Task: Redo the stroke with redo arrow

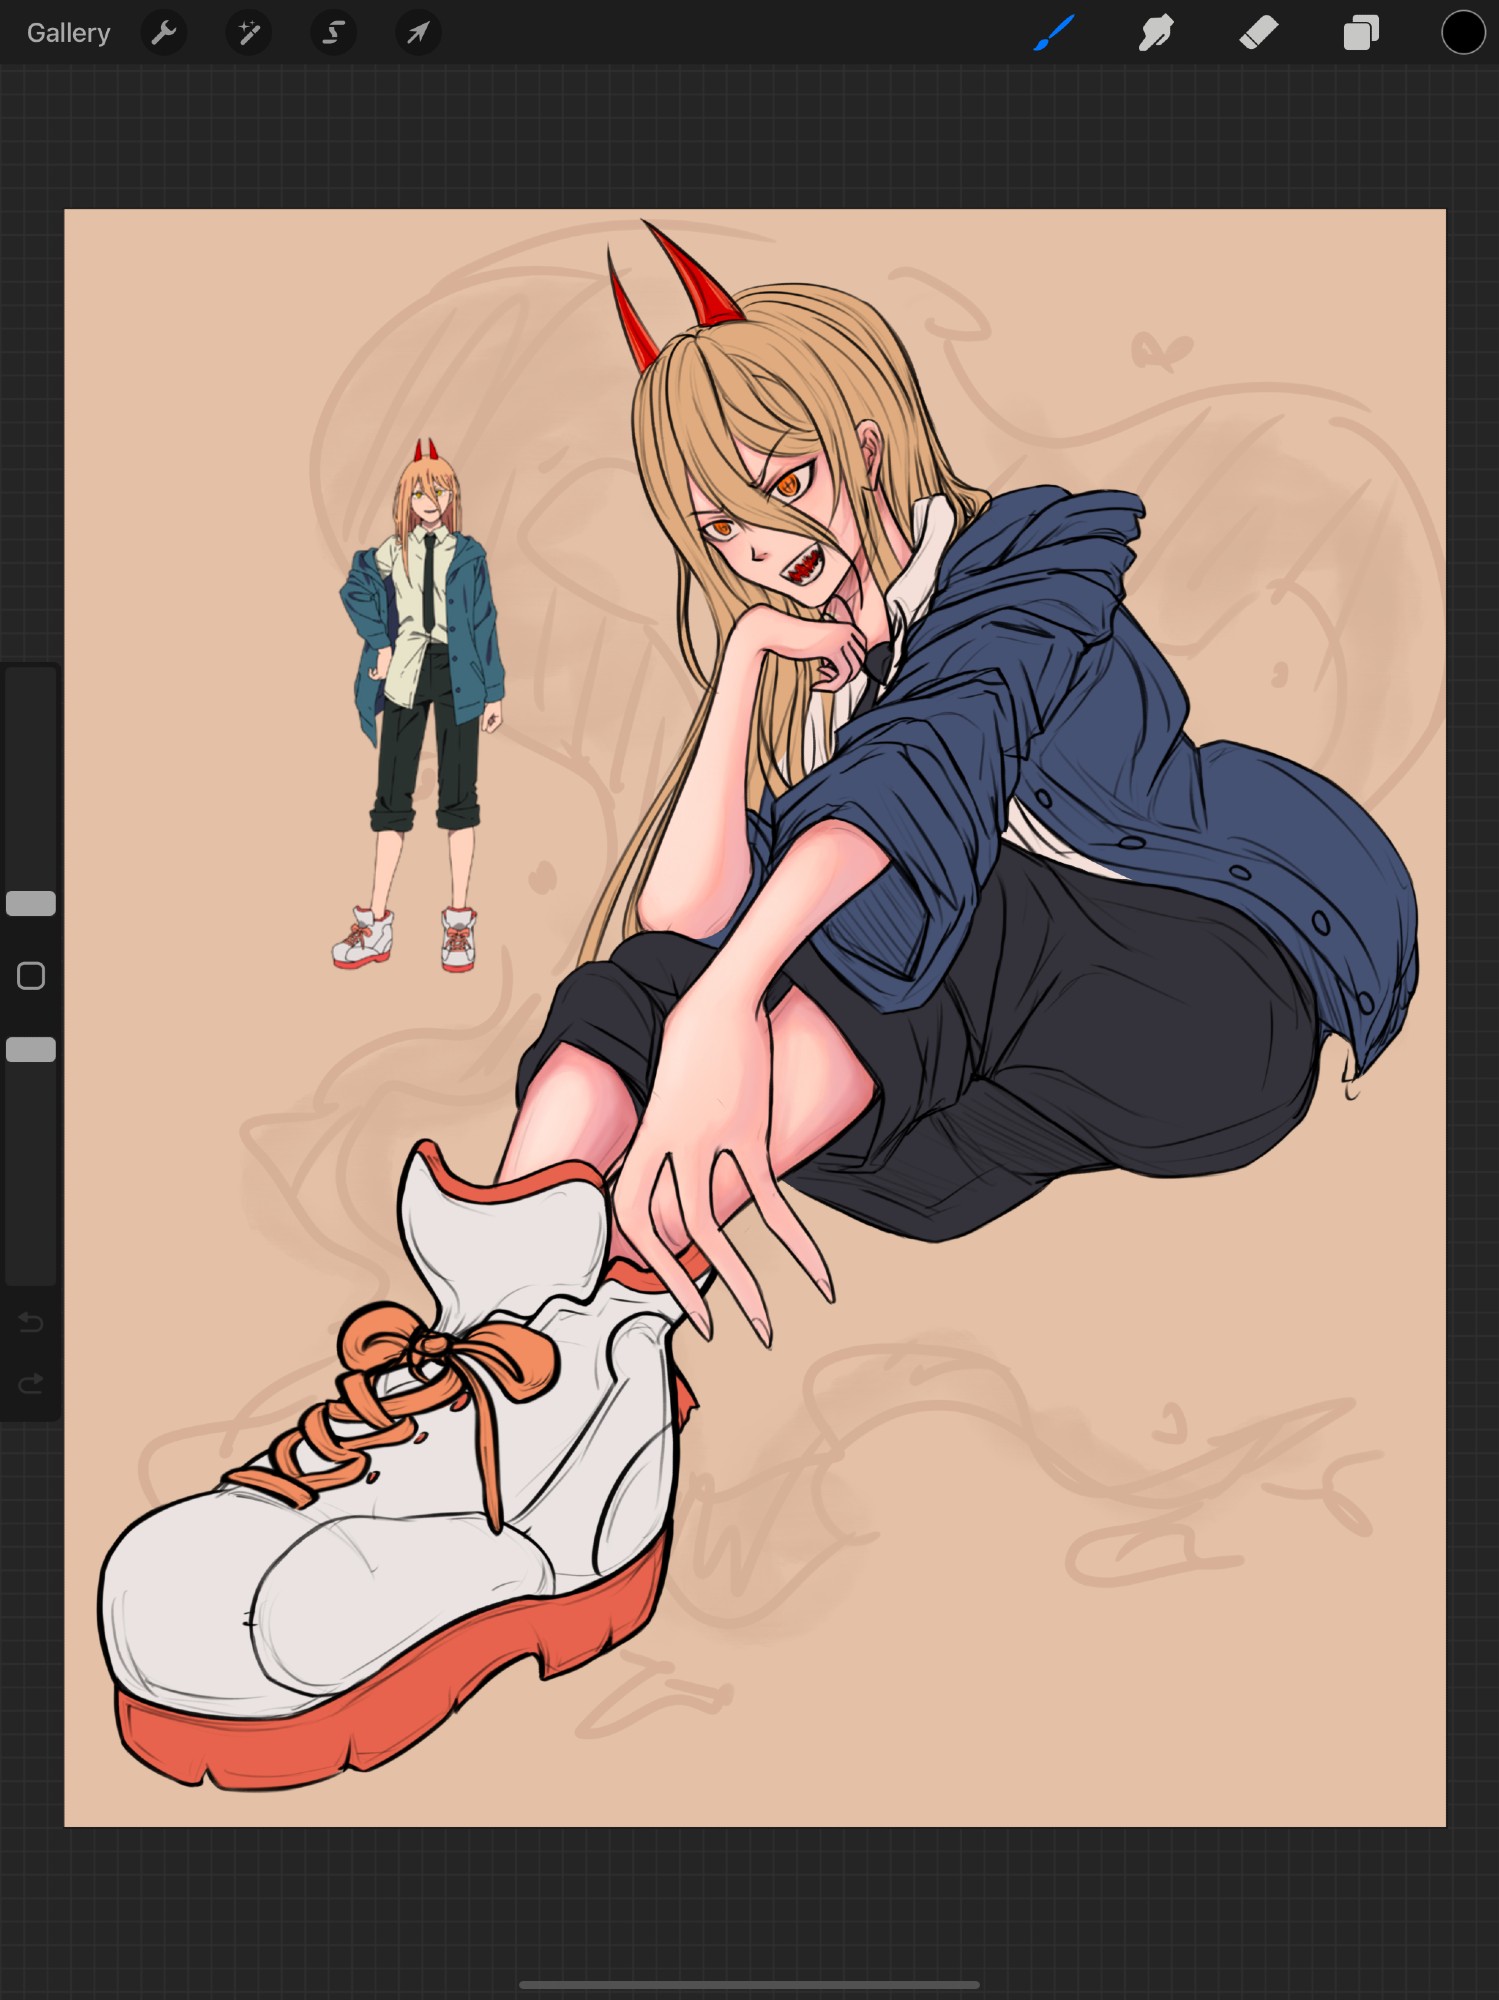Action: [x=31, y=1383]
